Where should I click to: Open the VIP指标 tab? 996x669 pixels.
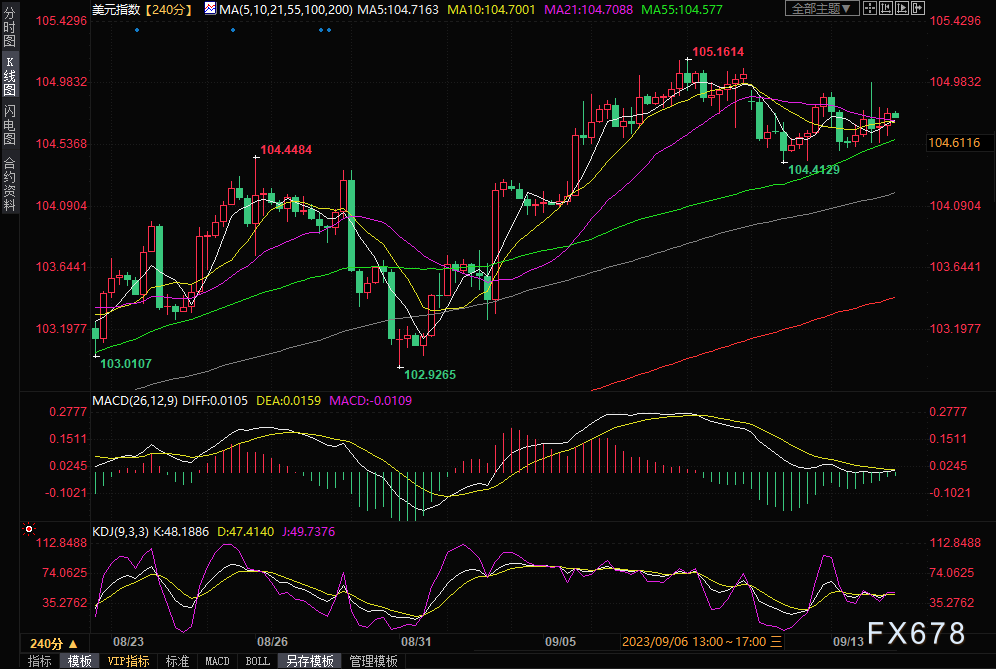click(x=128, y=661)
